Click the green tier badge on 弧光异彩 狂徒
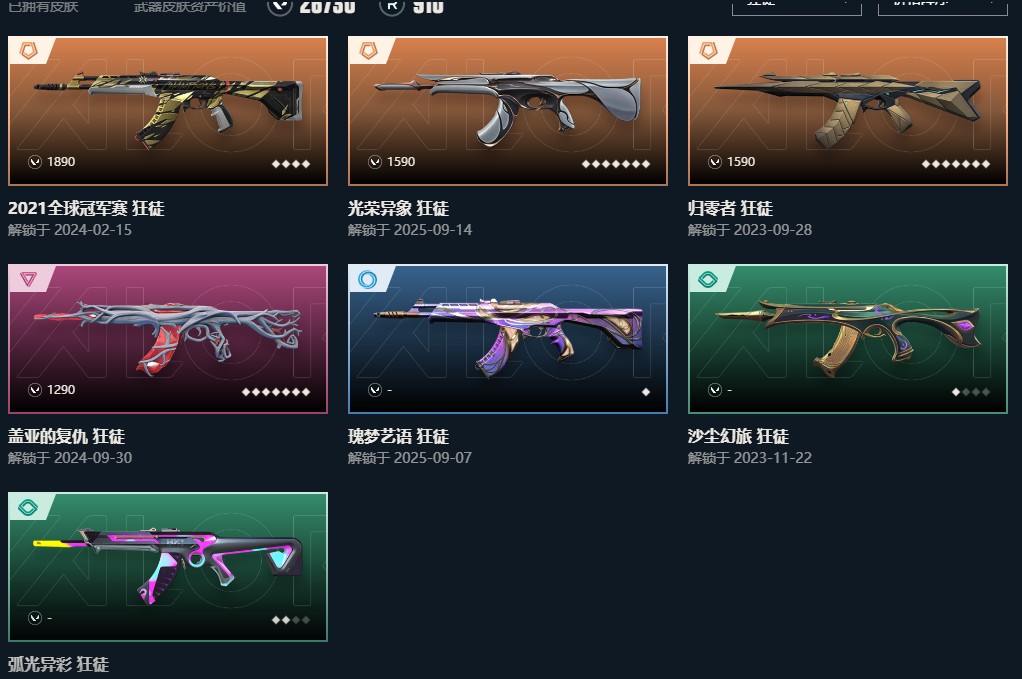The width and height of the screenshot is (1022, 679). pos(28,507)
